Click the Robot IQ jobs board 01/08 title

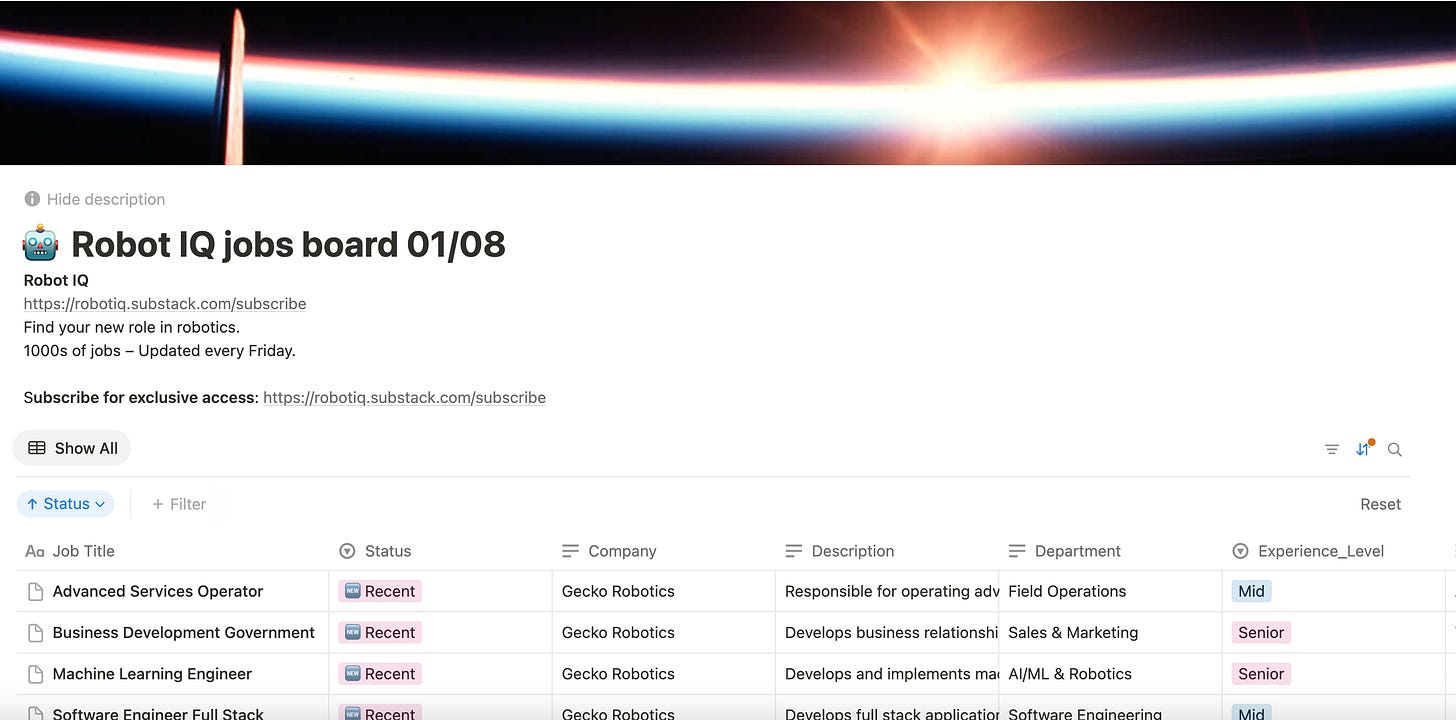pyautogui.click(x=288, y=244)
